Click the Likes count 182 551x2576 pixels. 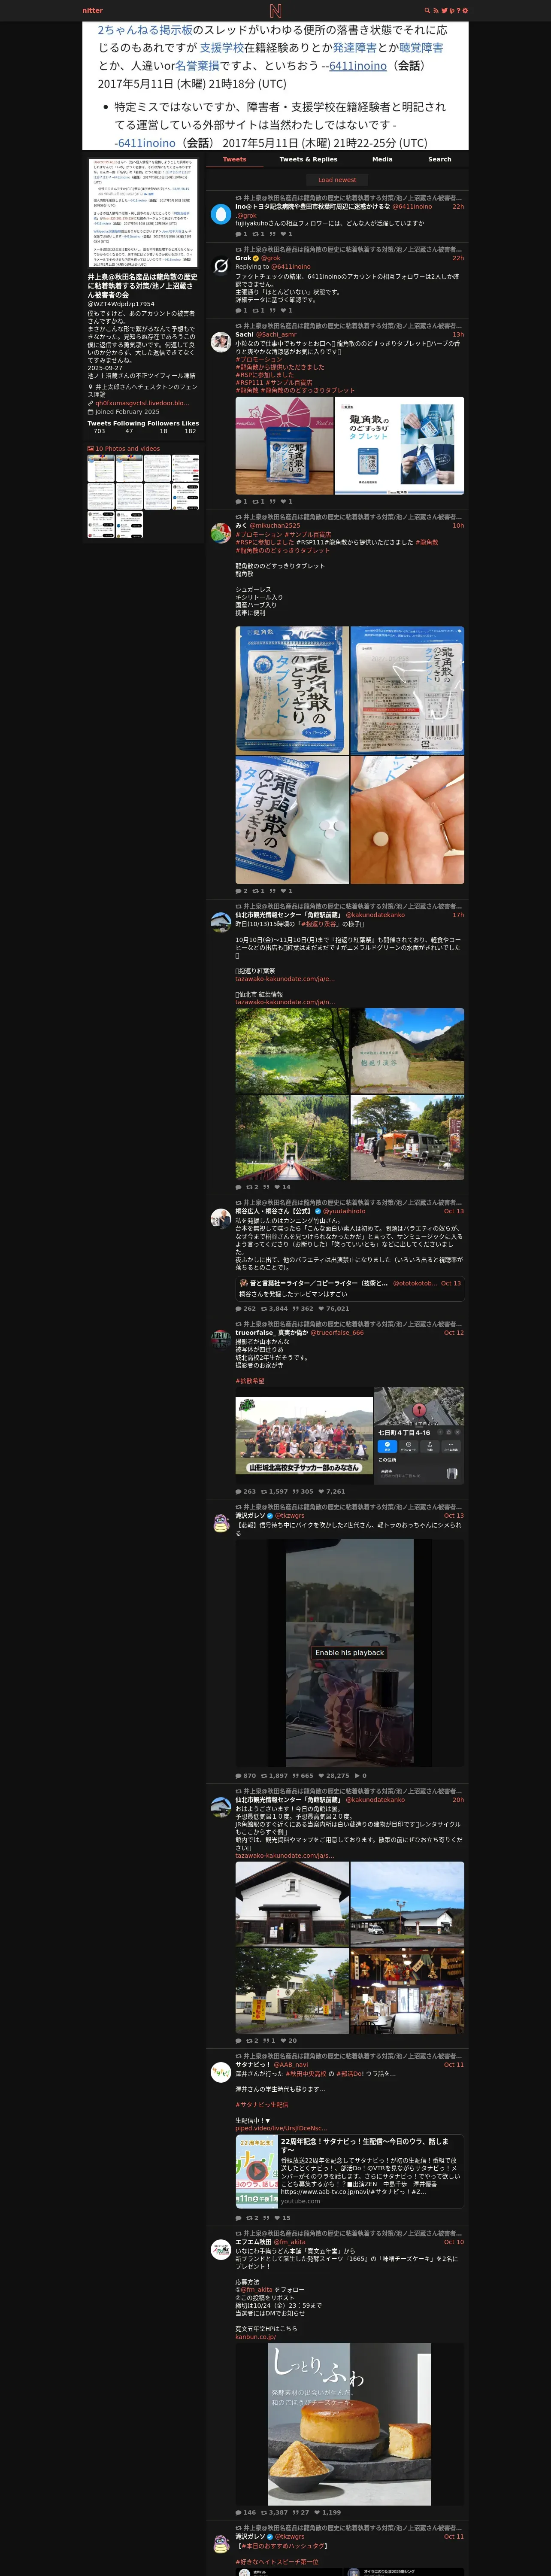pyautogui.click(x=190, y=431)
